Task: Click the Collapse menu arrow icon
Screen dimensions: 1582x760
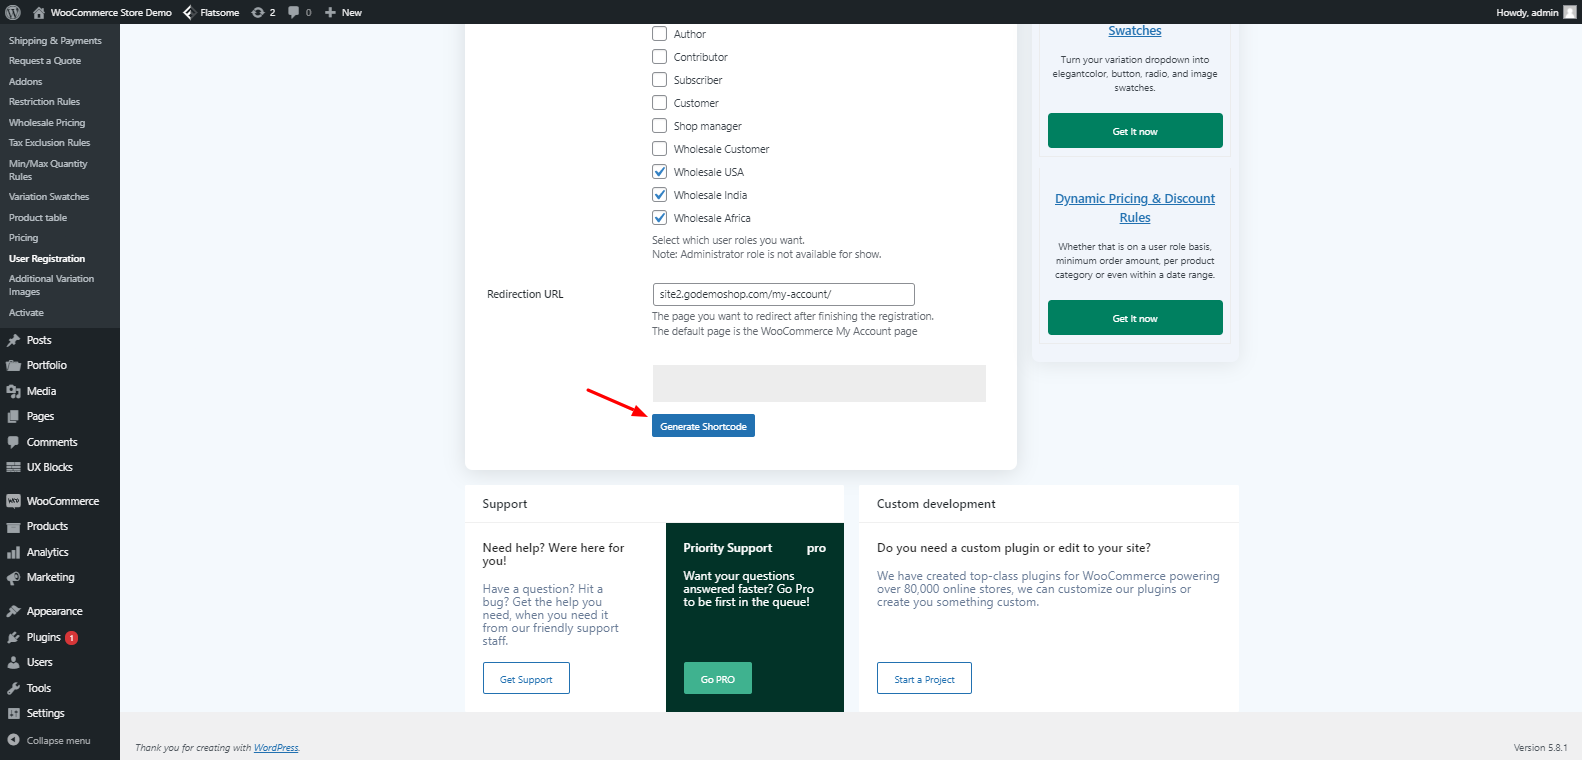Action: coord(14,740)
